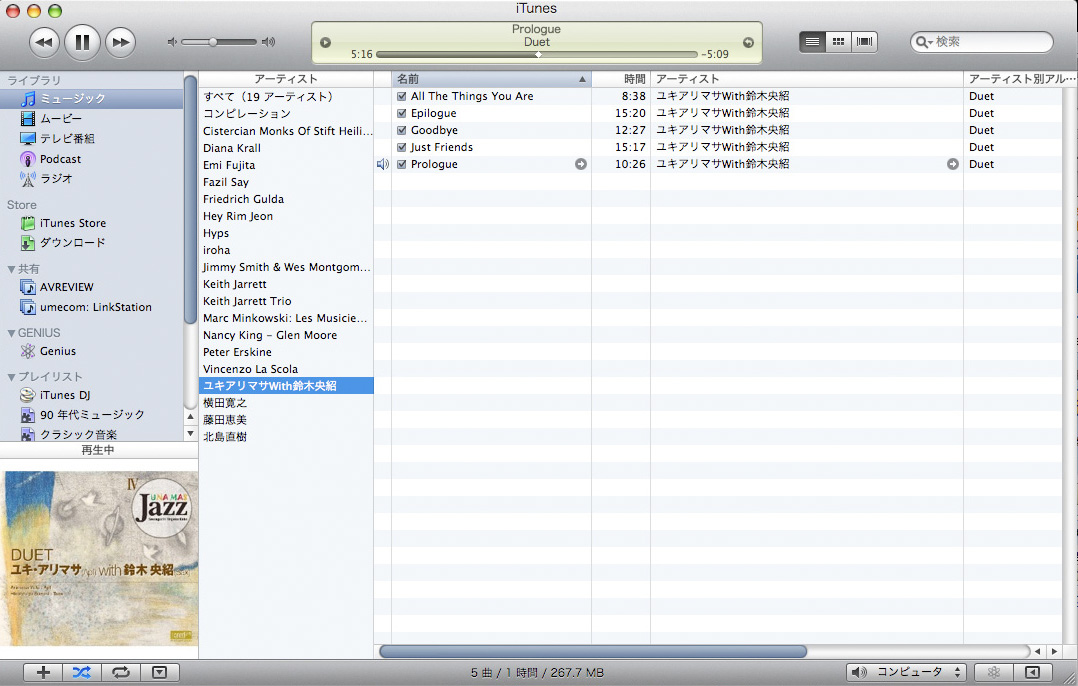This screenshot has width=1078, height=686.
Task: Click the now-playing speaker icon beside Prologue
Action: tap(383, 164)
